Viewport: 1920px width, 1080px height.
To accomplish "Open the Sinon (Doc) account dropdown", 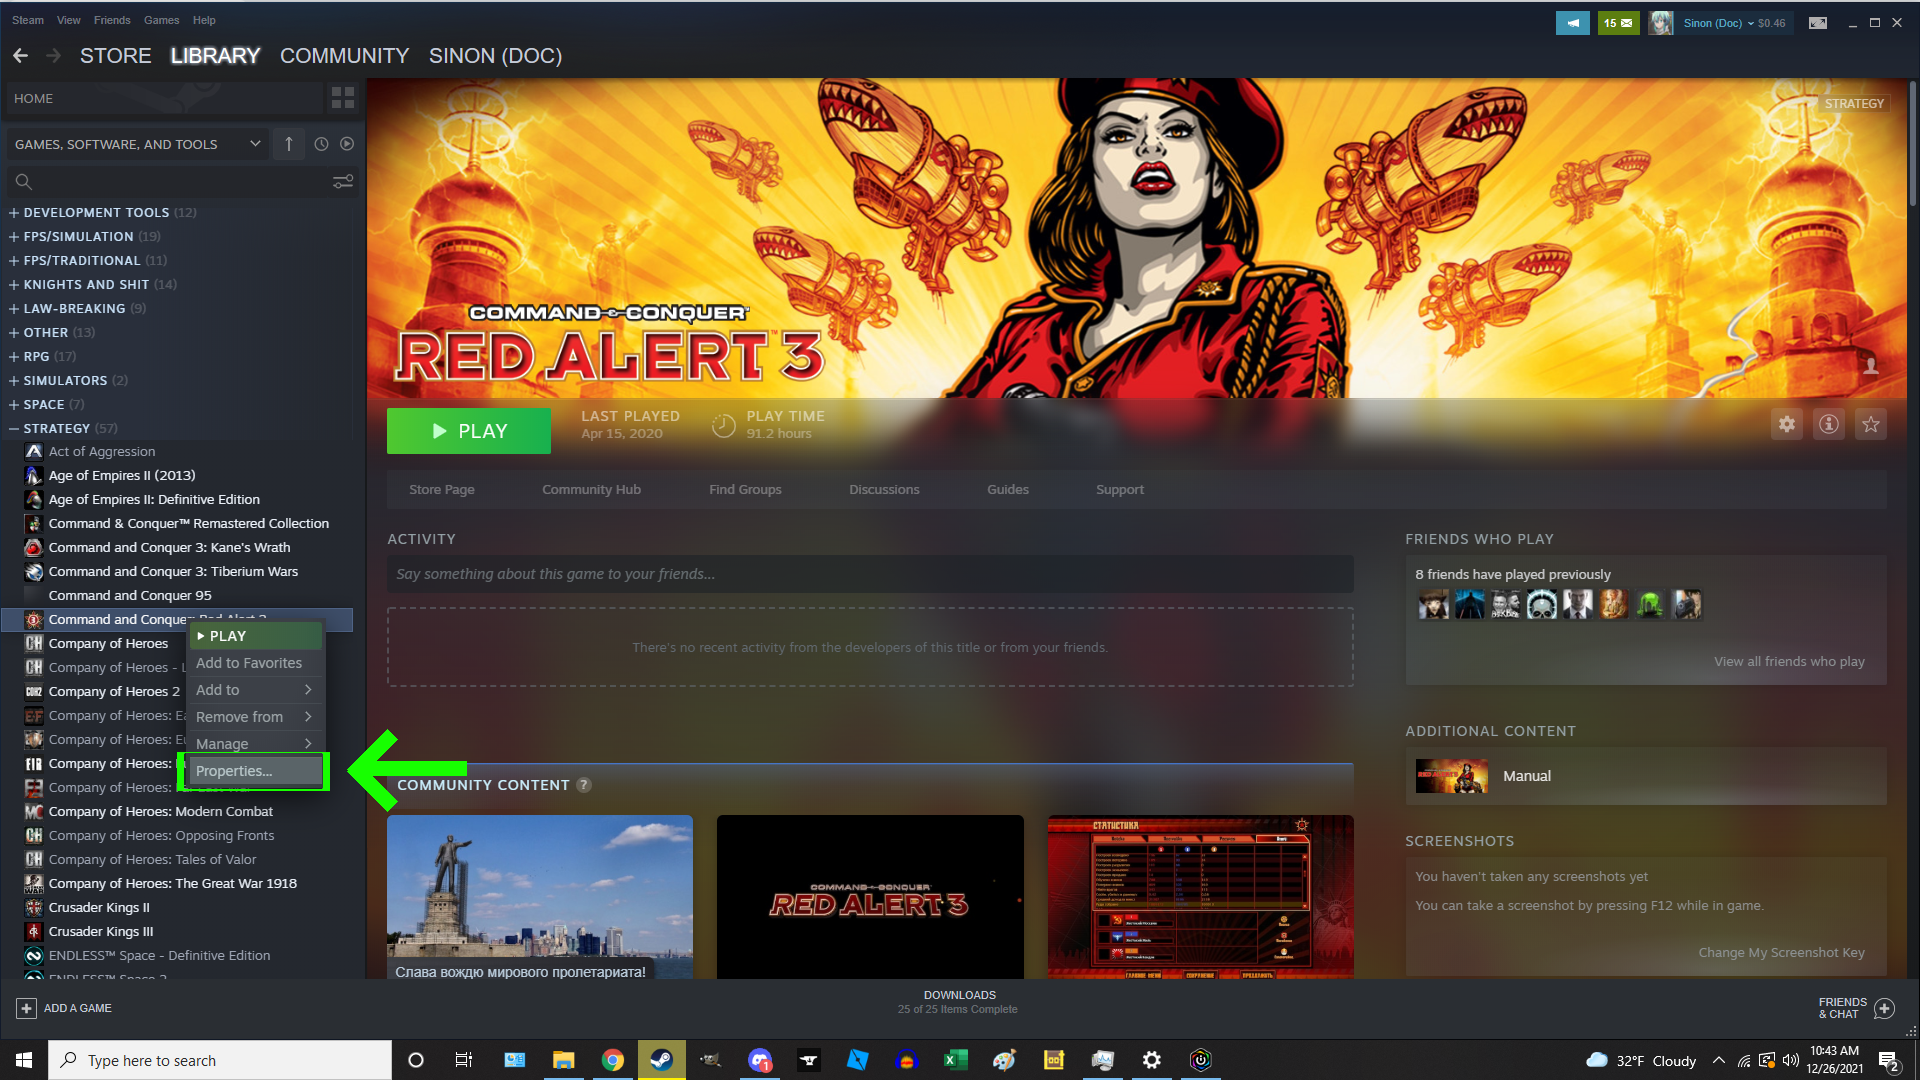I will (1734, 23).
